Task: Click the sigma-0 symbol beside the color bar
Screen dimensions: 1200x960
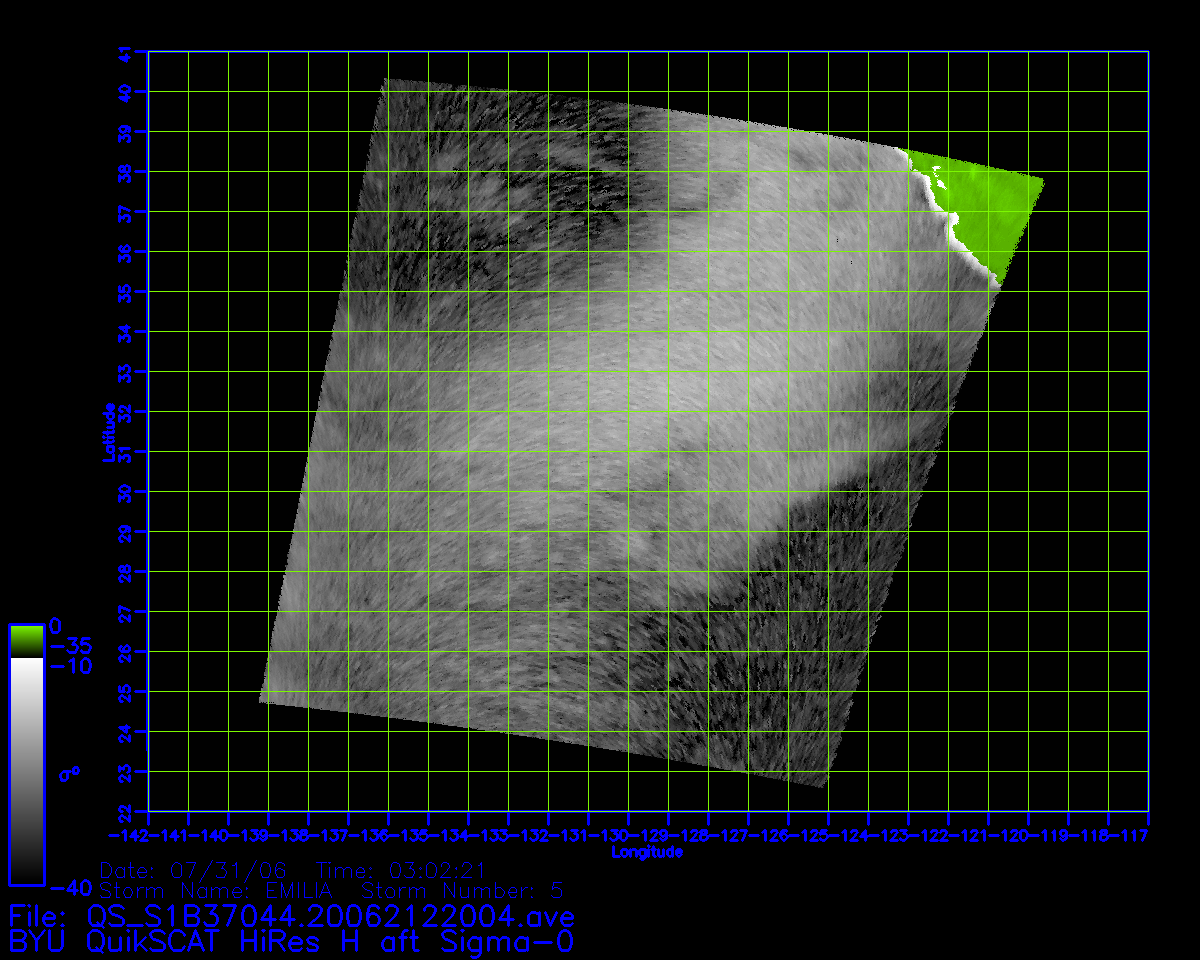Action: (x=68, y=774)
